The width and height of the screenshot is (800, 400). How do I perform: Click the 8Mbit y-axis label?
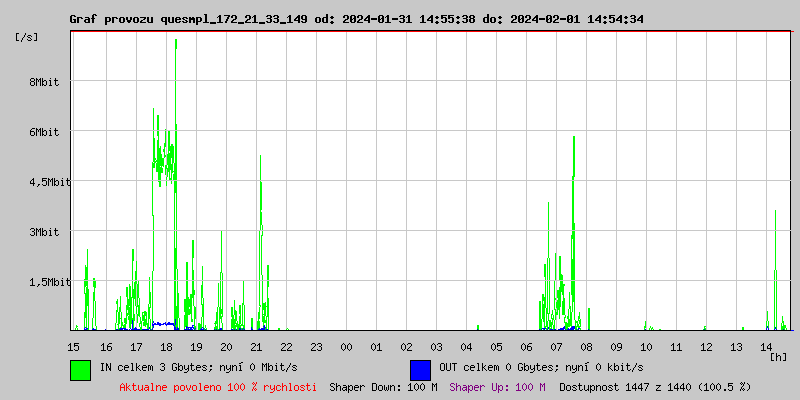43,82
